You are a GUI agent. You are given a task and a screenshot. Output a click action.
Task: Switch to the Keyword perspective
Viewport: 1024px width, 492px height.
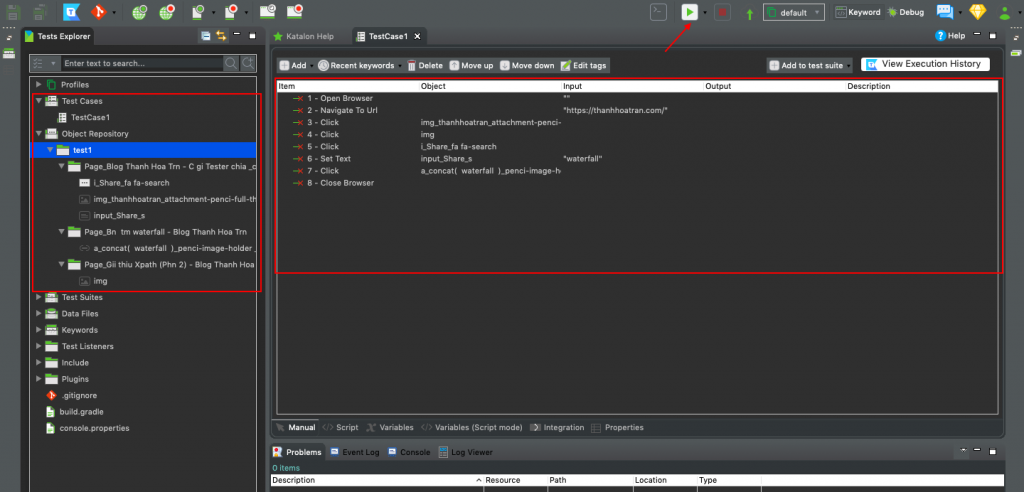pos(858,12)
